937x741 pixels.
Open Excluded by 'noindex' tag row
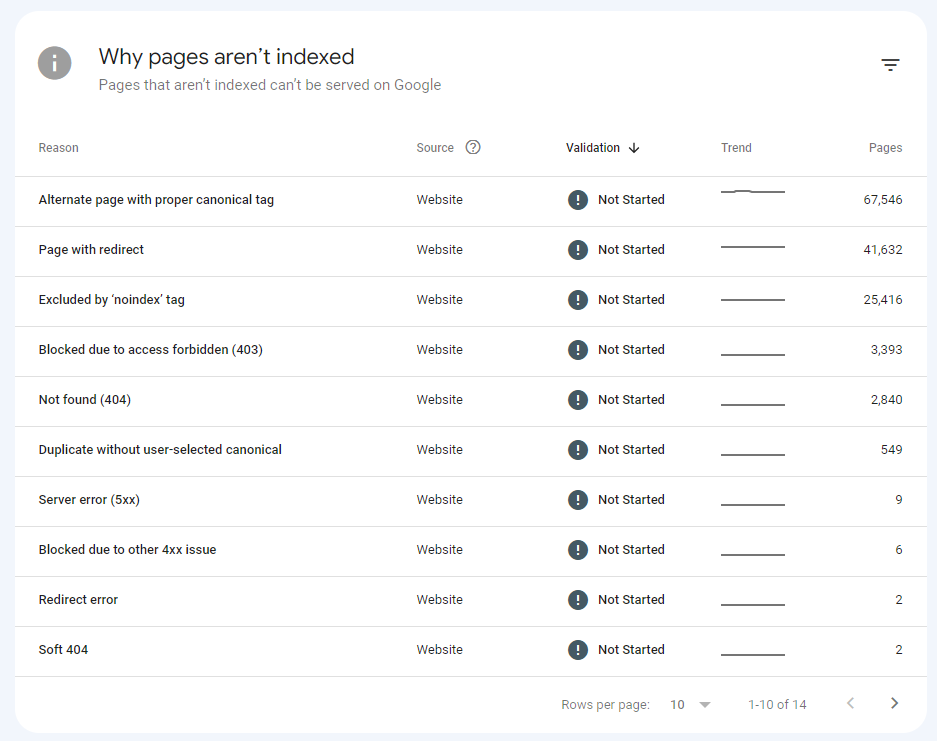click(x=111, y=300)
